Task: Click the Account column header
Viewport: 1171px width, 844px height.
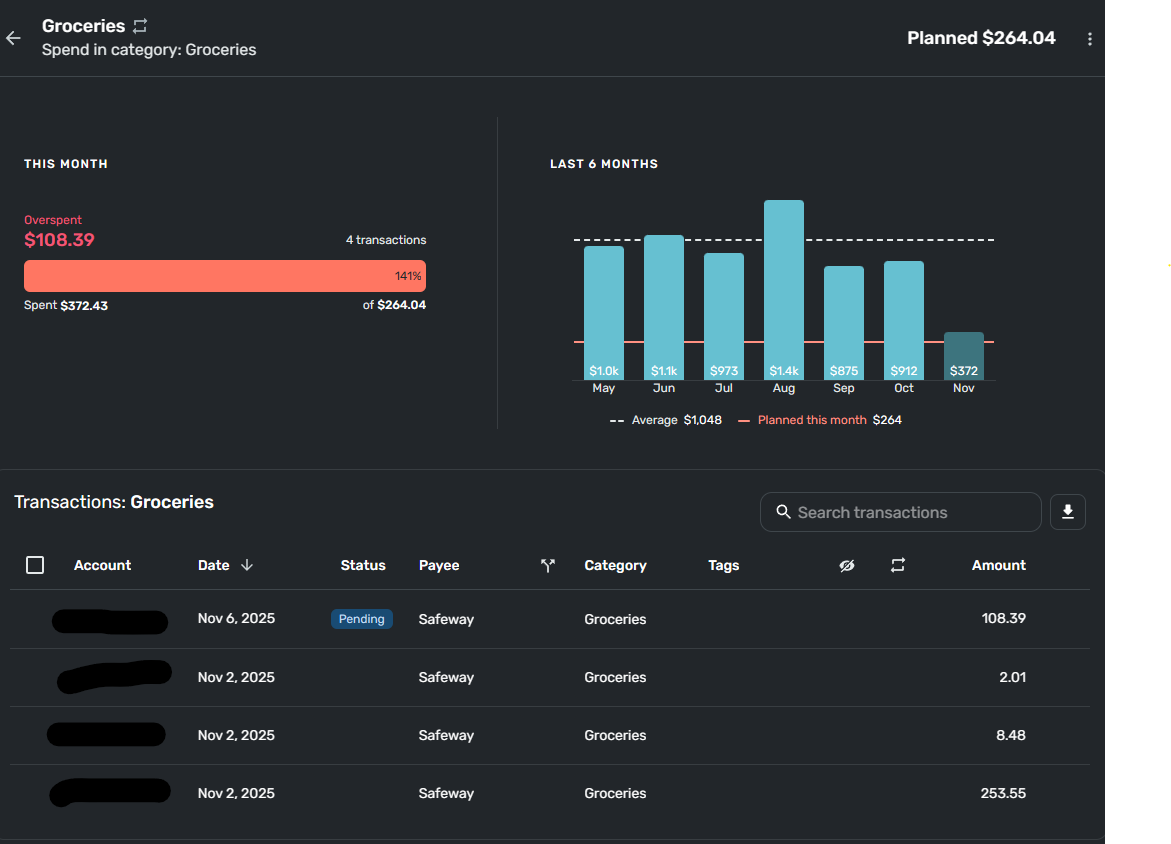Action: (102, 565)
